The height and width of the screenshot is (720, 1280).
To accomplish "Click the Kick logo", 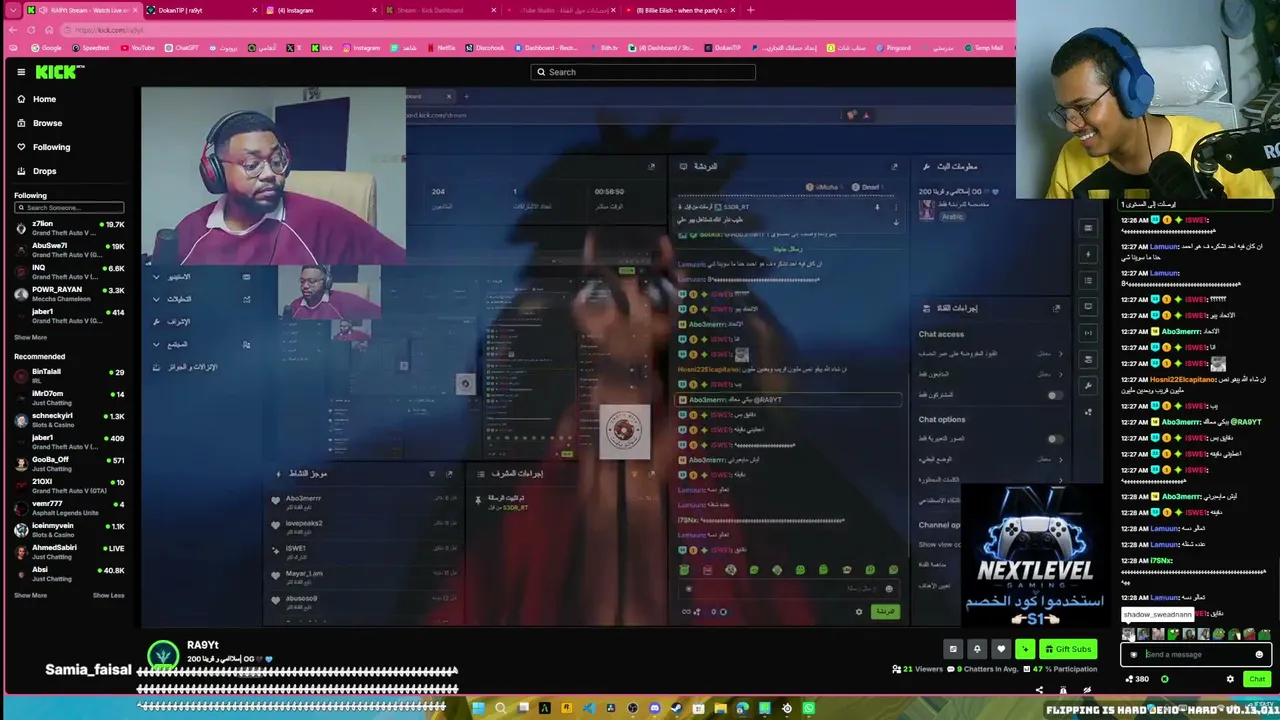I will [60, 72].
